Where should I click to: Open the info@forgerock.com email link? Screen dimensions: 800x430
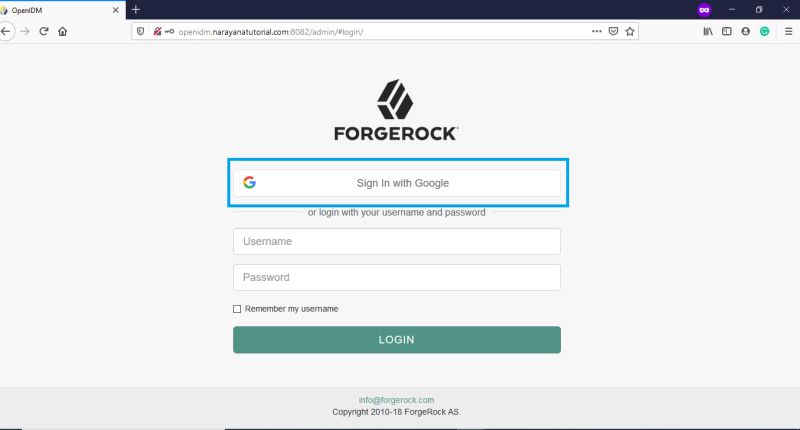(x=396, y=400)
